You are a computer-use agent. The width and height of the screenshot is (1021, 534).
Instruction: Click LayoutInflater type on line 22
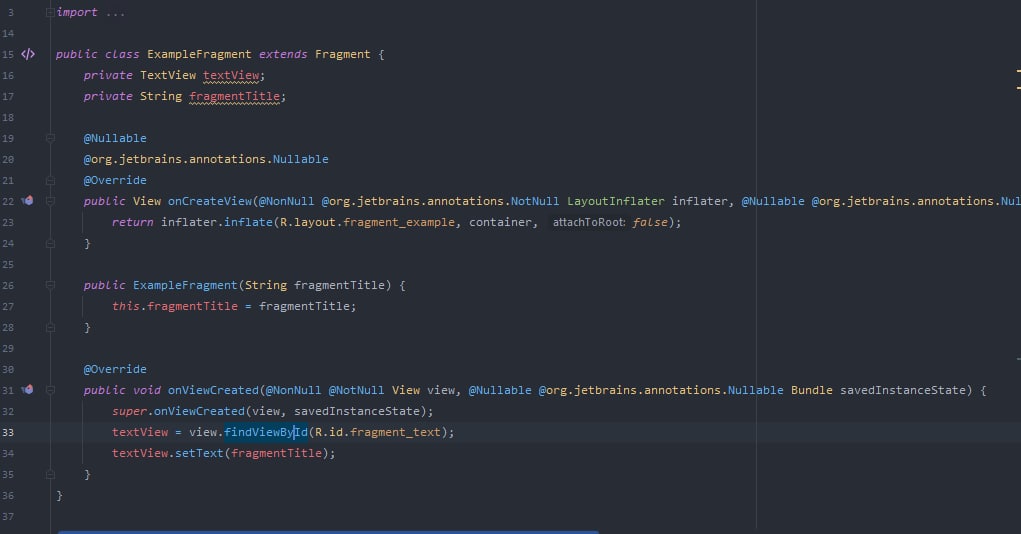(616, 201)
